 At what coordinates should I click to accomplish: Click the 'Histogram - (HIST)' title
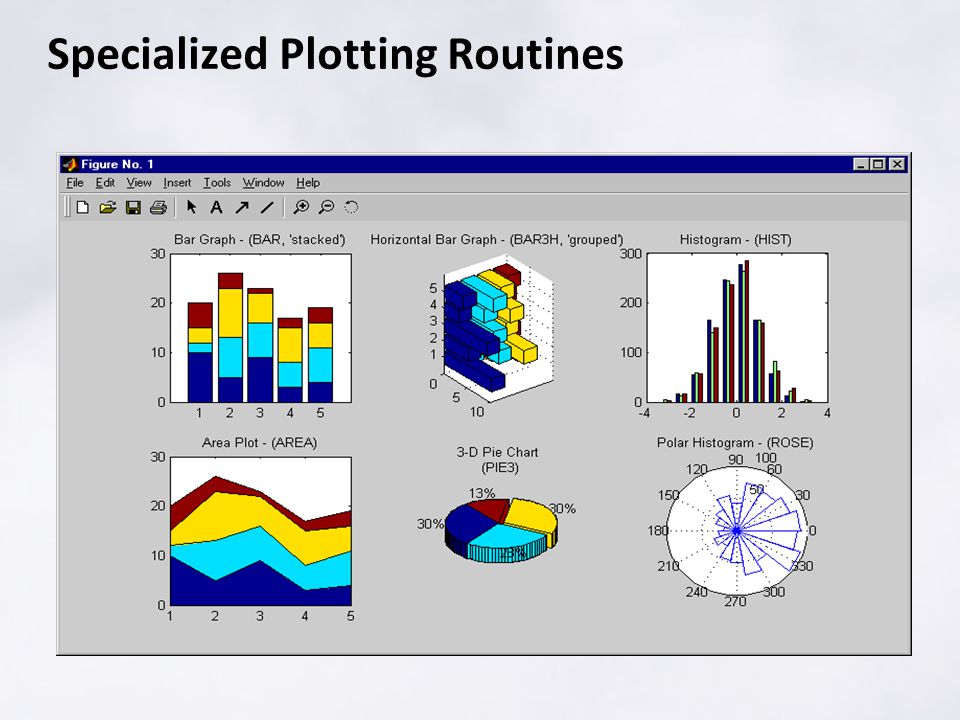[x=735, y=239]
